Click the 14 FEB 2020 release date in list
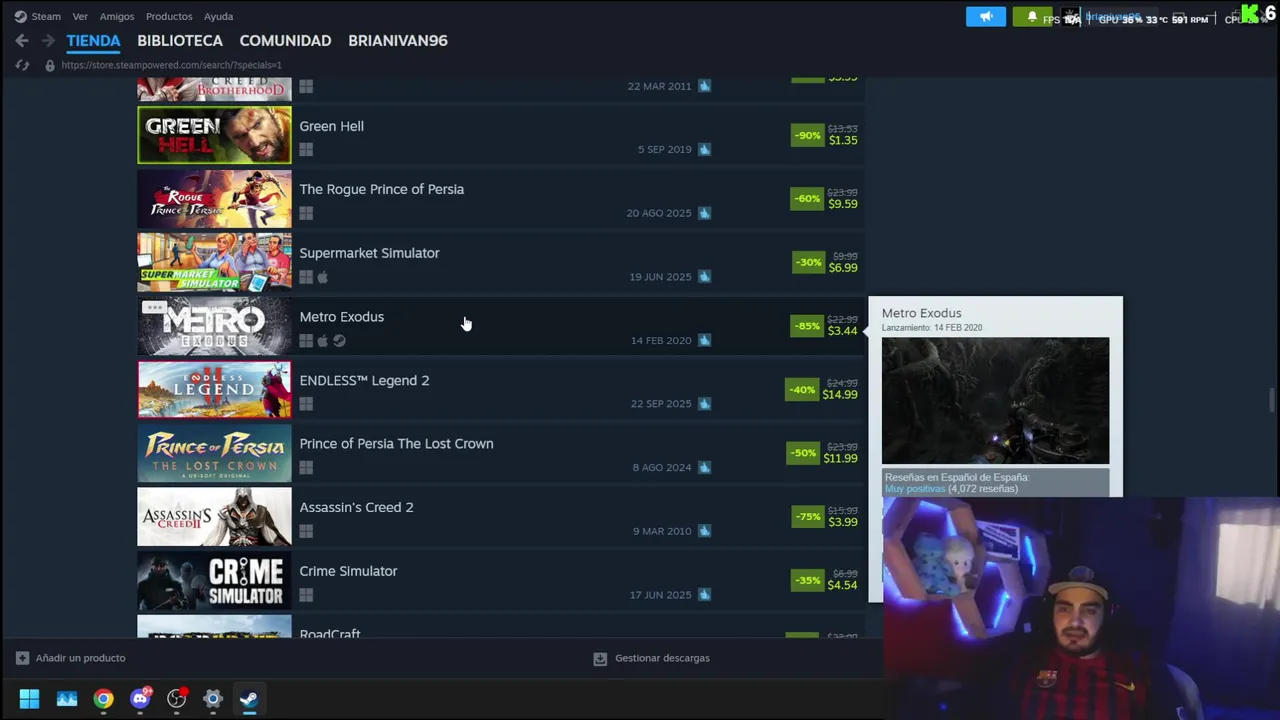The image size is (1280, 720). pyautogui.click(x=661, y=341)
